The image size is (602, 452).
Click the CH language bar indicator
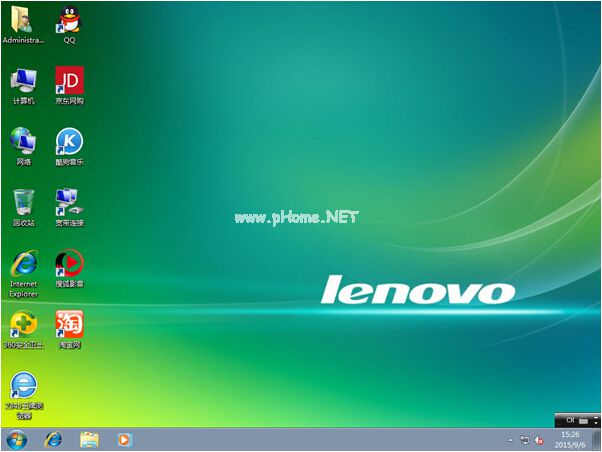[570, 421]
